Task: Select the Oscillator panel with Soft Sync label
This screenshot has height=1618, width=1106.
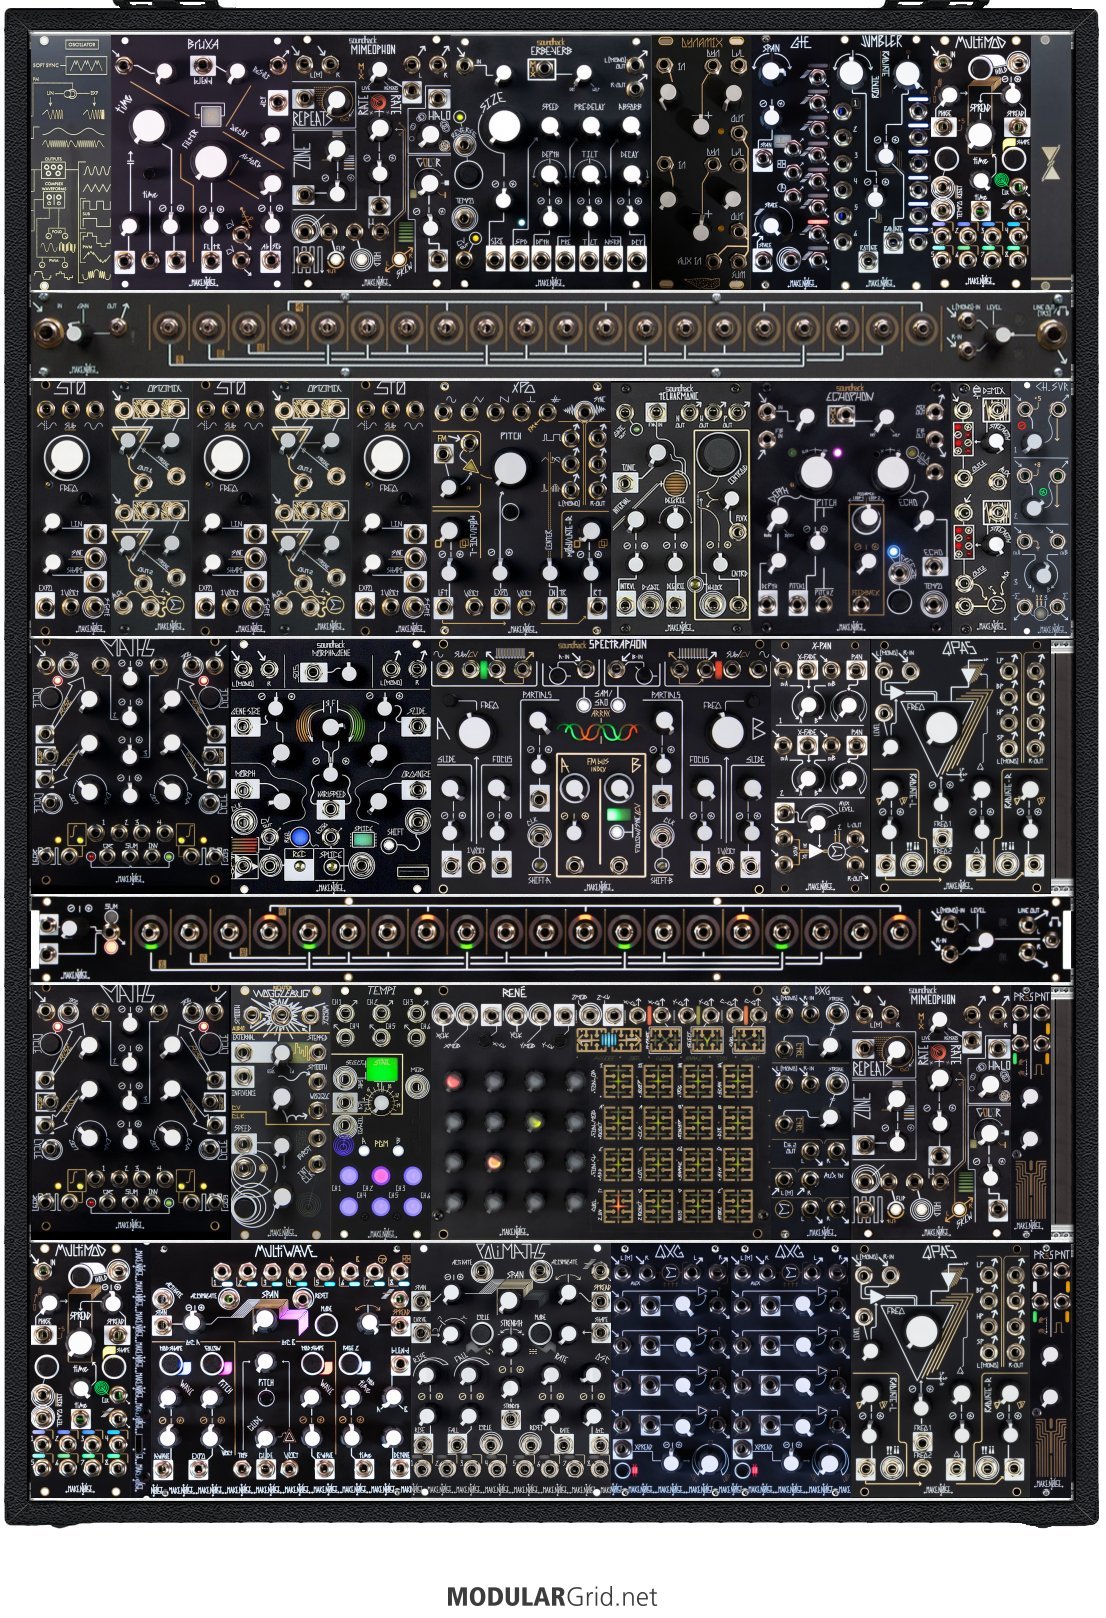Action: click(70, 162)
